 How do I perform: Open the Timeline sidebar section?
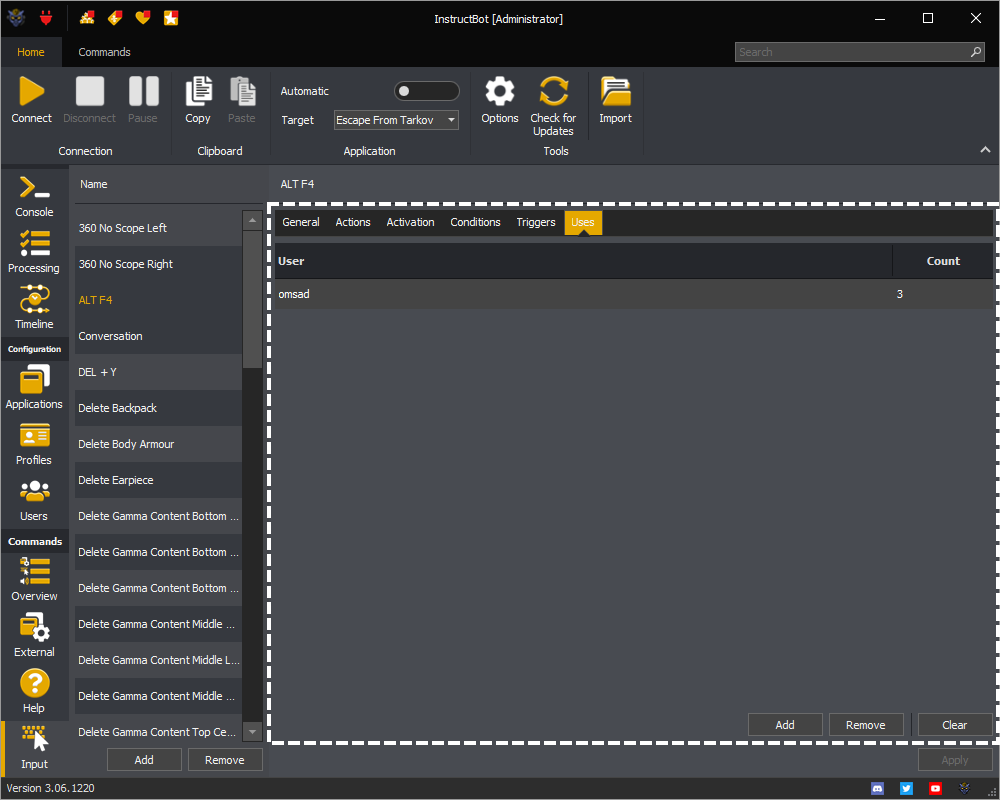click(34, 308)
